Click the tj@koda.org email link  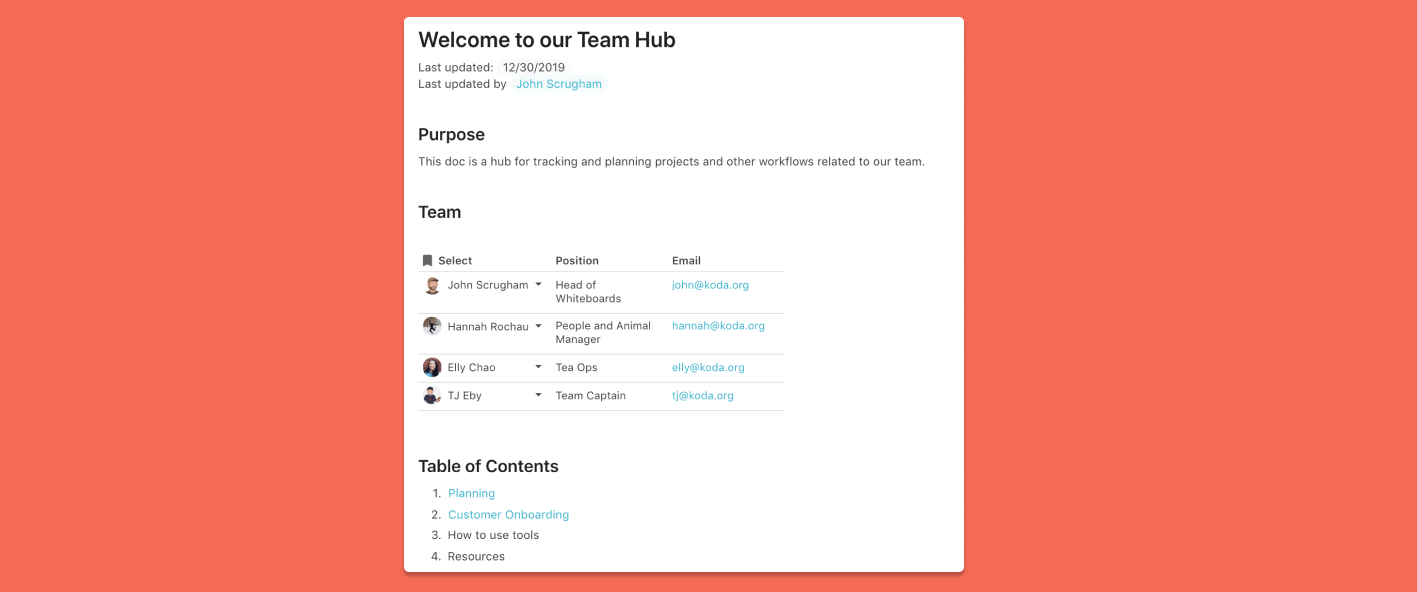[x=703, y=395]
